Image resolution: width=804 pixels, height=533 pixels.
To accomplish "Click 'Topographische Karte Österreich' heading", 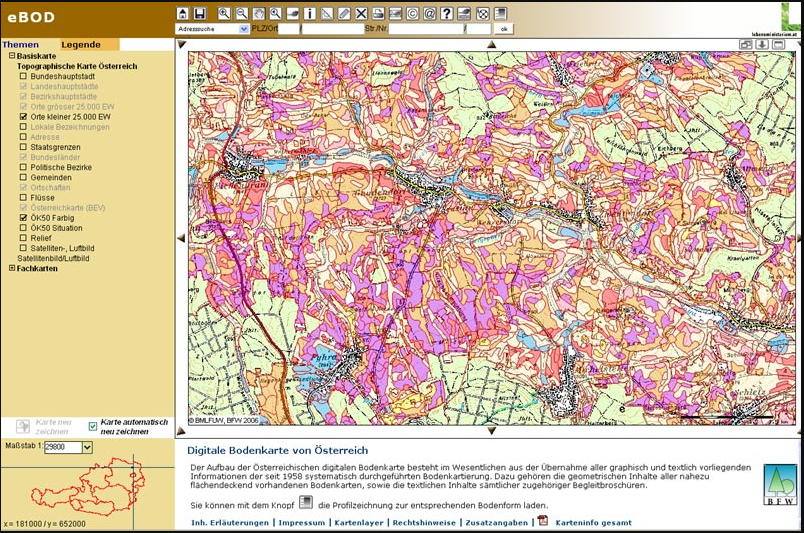I will click(77, 66).
